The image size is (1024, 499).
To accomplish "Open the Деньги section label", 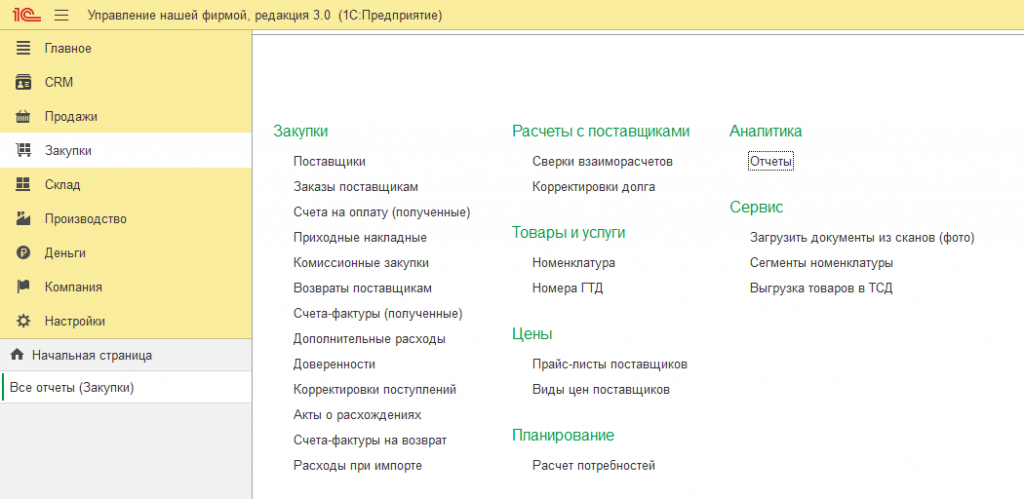I will click(65, 253).
